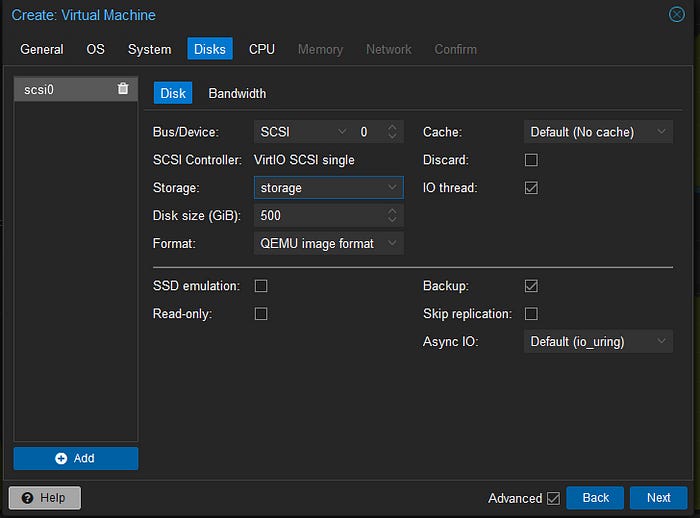Expand the Async IO dropdown
This screenshot has width=700, height=518.
point(598,342)
